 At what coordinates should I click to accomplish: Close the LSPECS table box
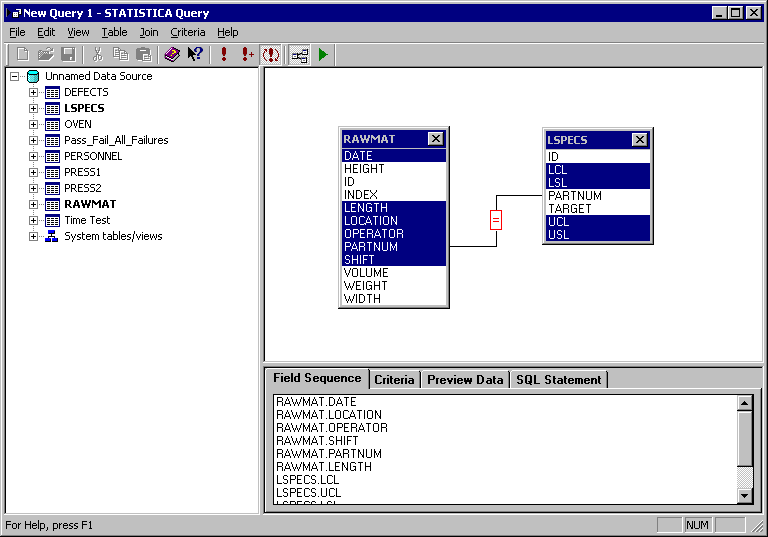(x=639, y=140)
